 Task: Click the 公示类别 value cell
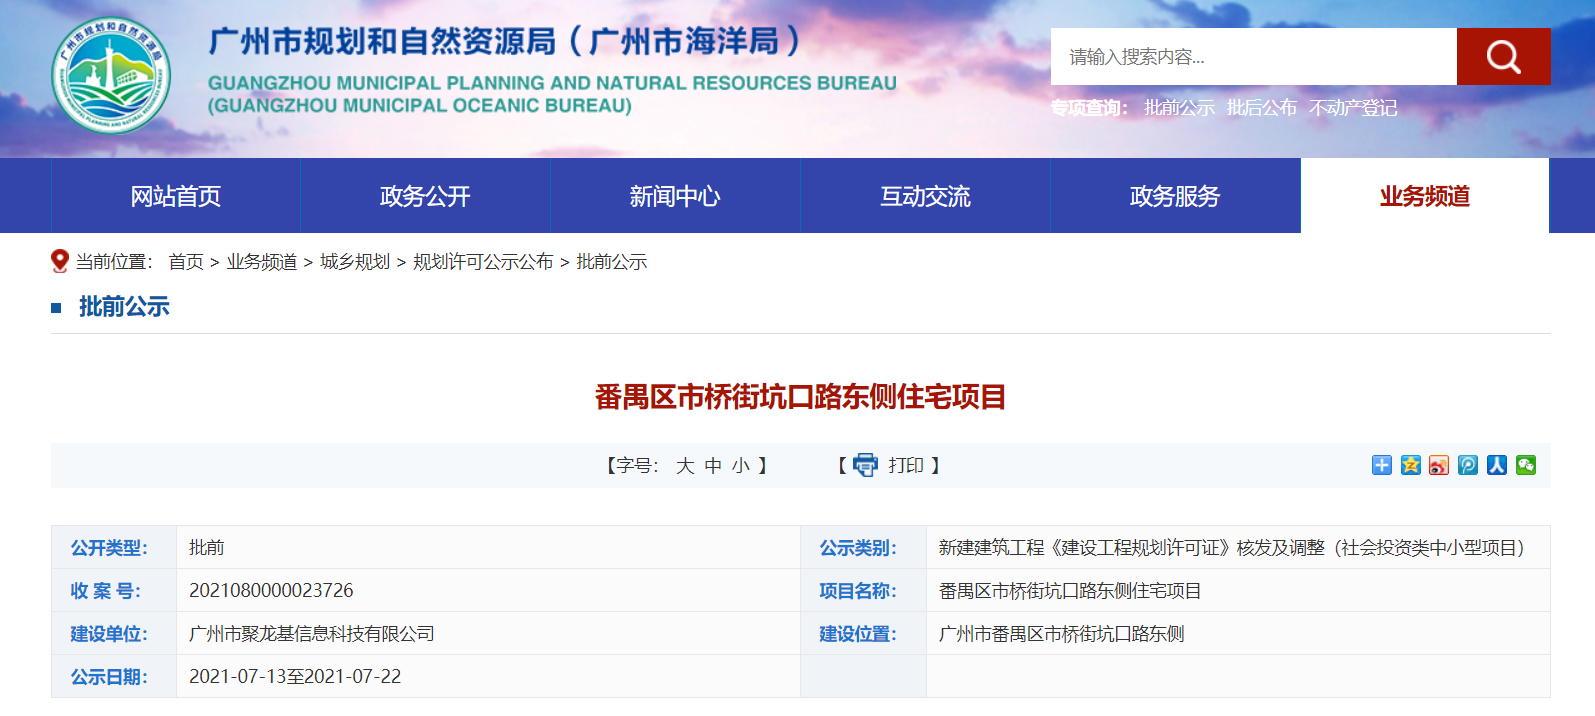pos(1238,548)
